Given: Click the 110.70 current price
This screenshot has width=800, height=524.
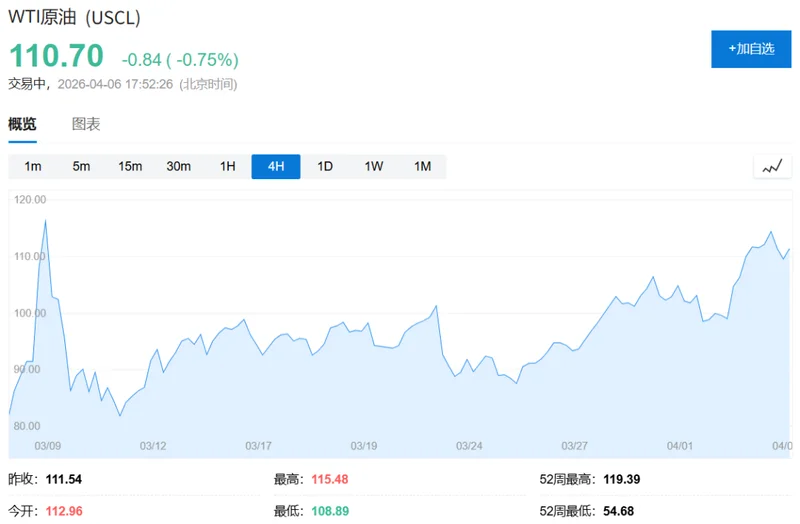Looking at the screenshot, I should (x=56, y=55).
